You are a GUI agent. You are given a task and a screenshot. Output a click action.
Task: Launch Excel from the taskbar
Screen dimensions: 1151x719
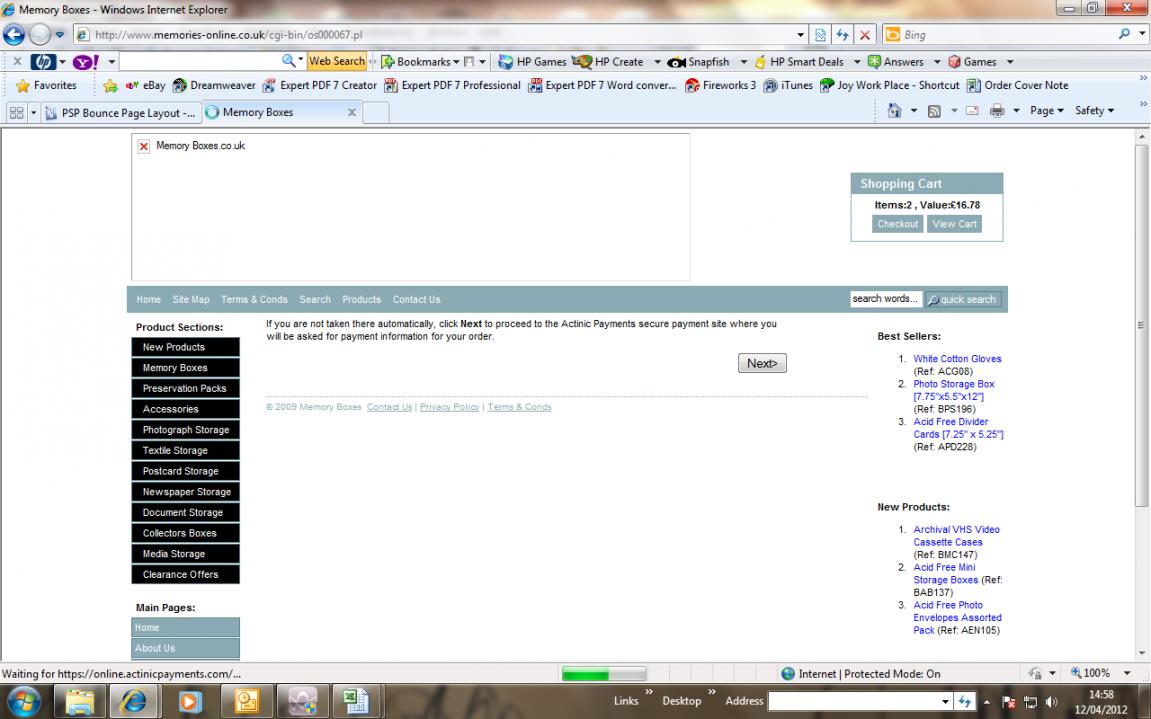[351, 700]
